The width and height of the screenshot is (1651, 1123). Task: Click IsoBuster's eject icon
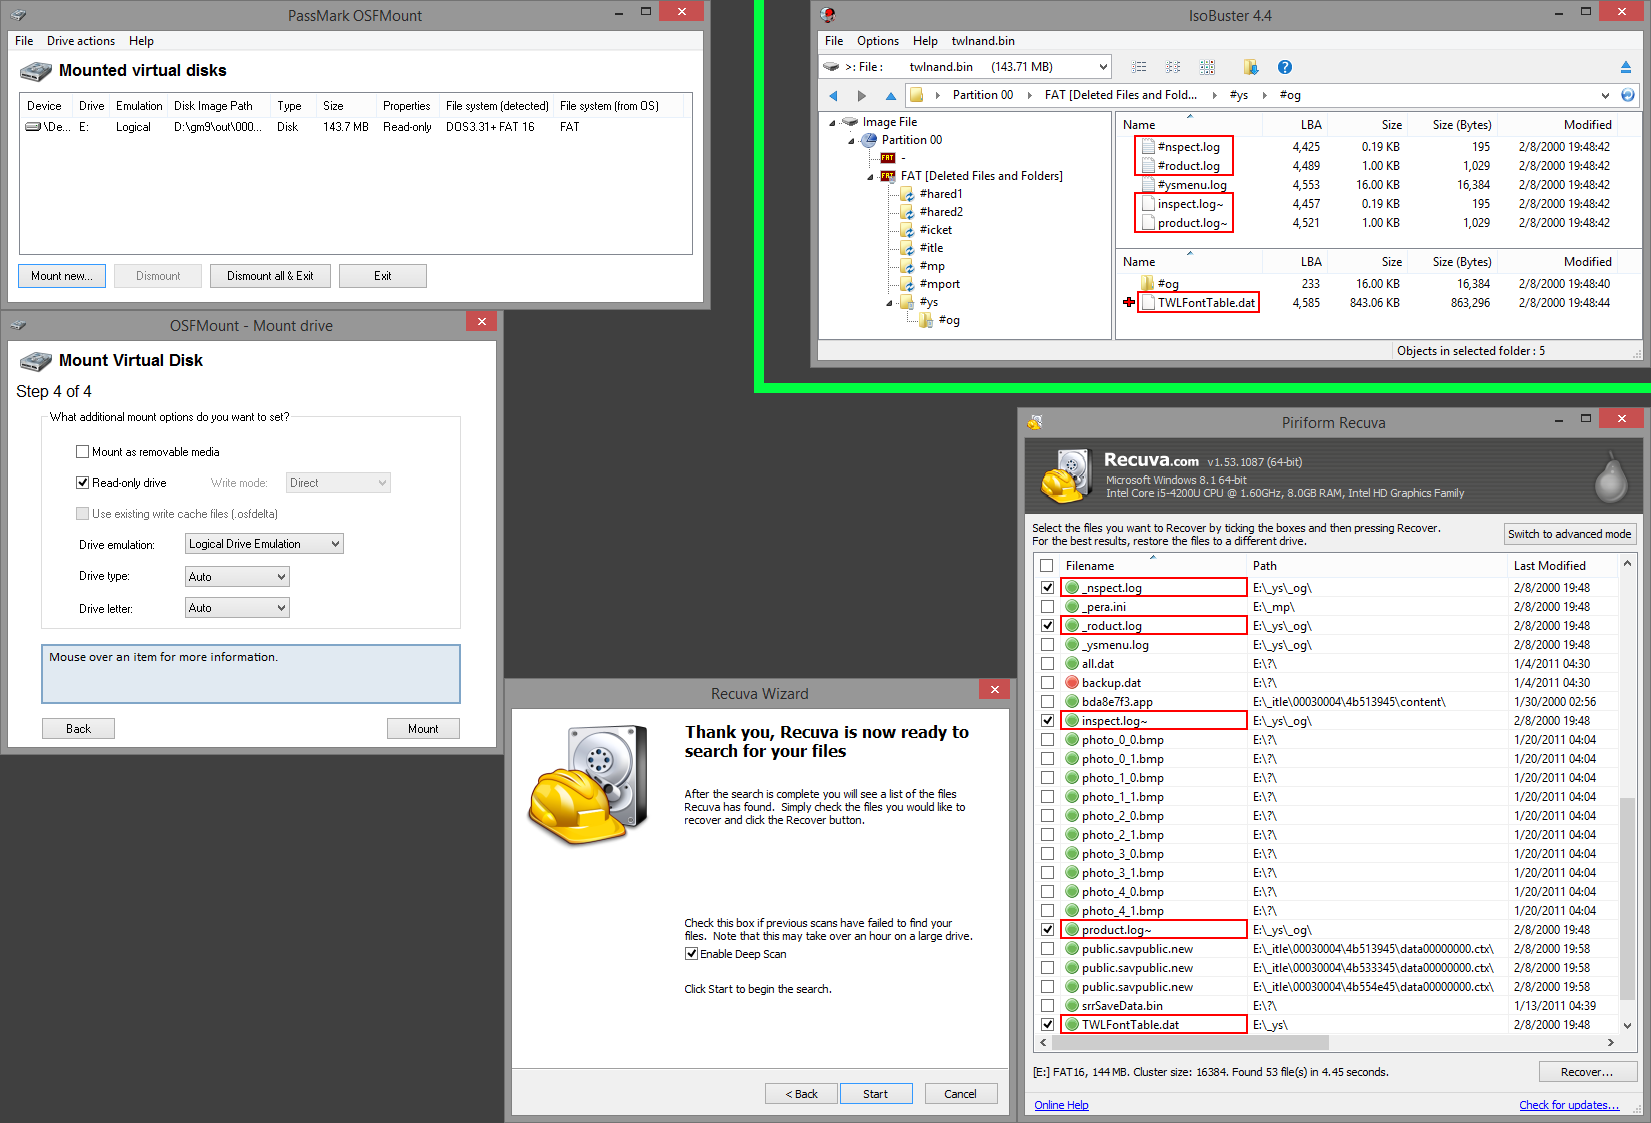[x=1626, y=67]
